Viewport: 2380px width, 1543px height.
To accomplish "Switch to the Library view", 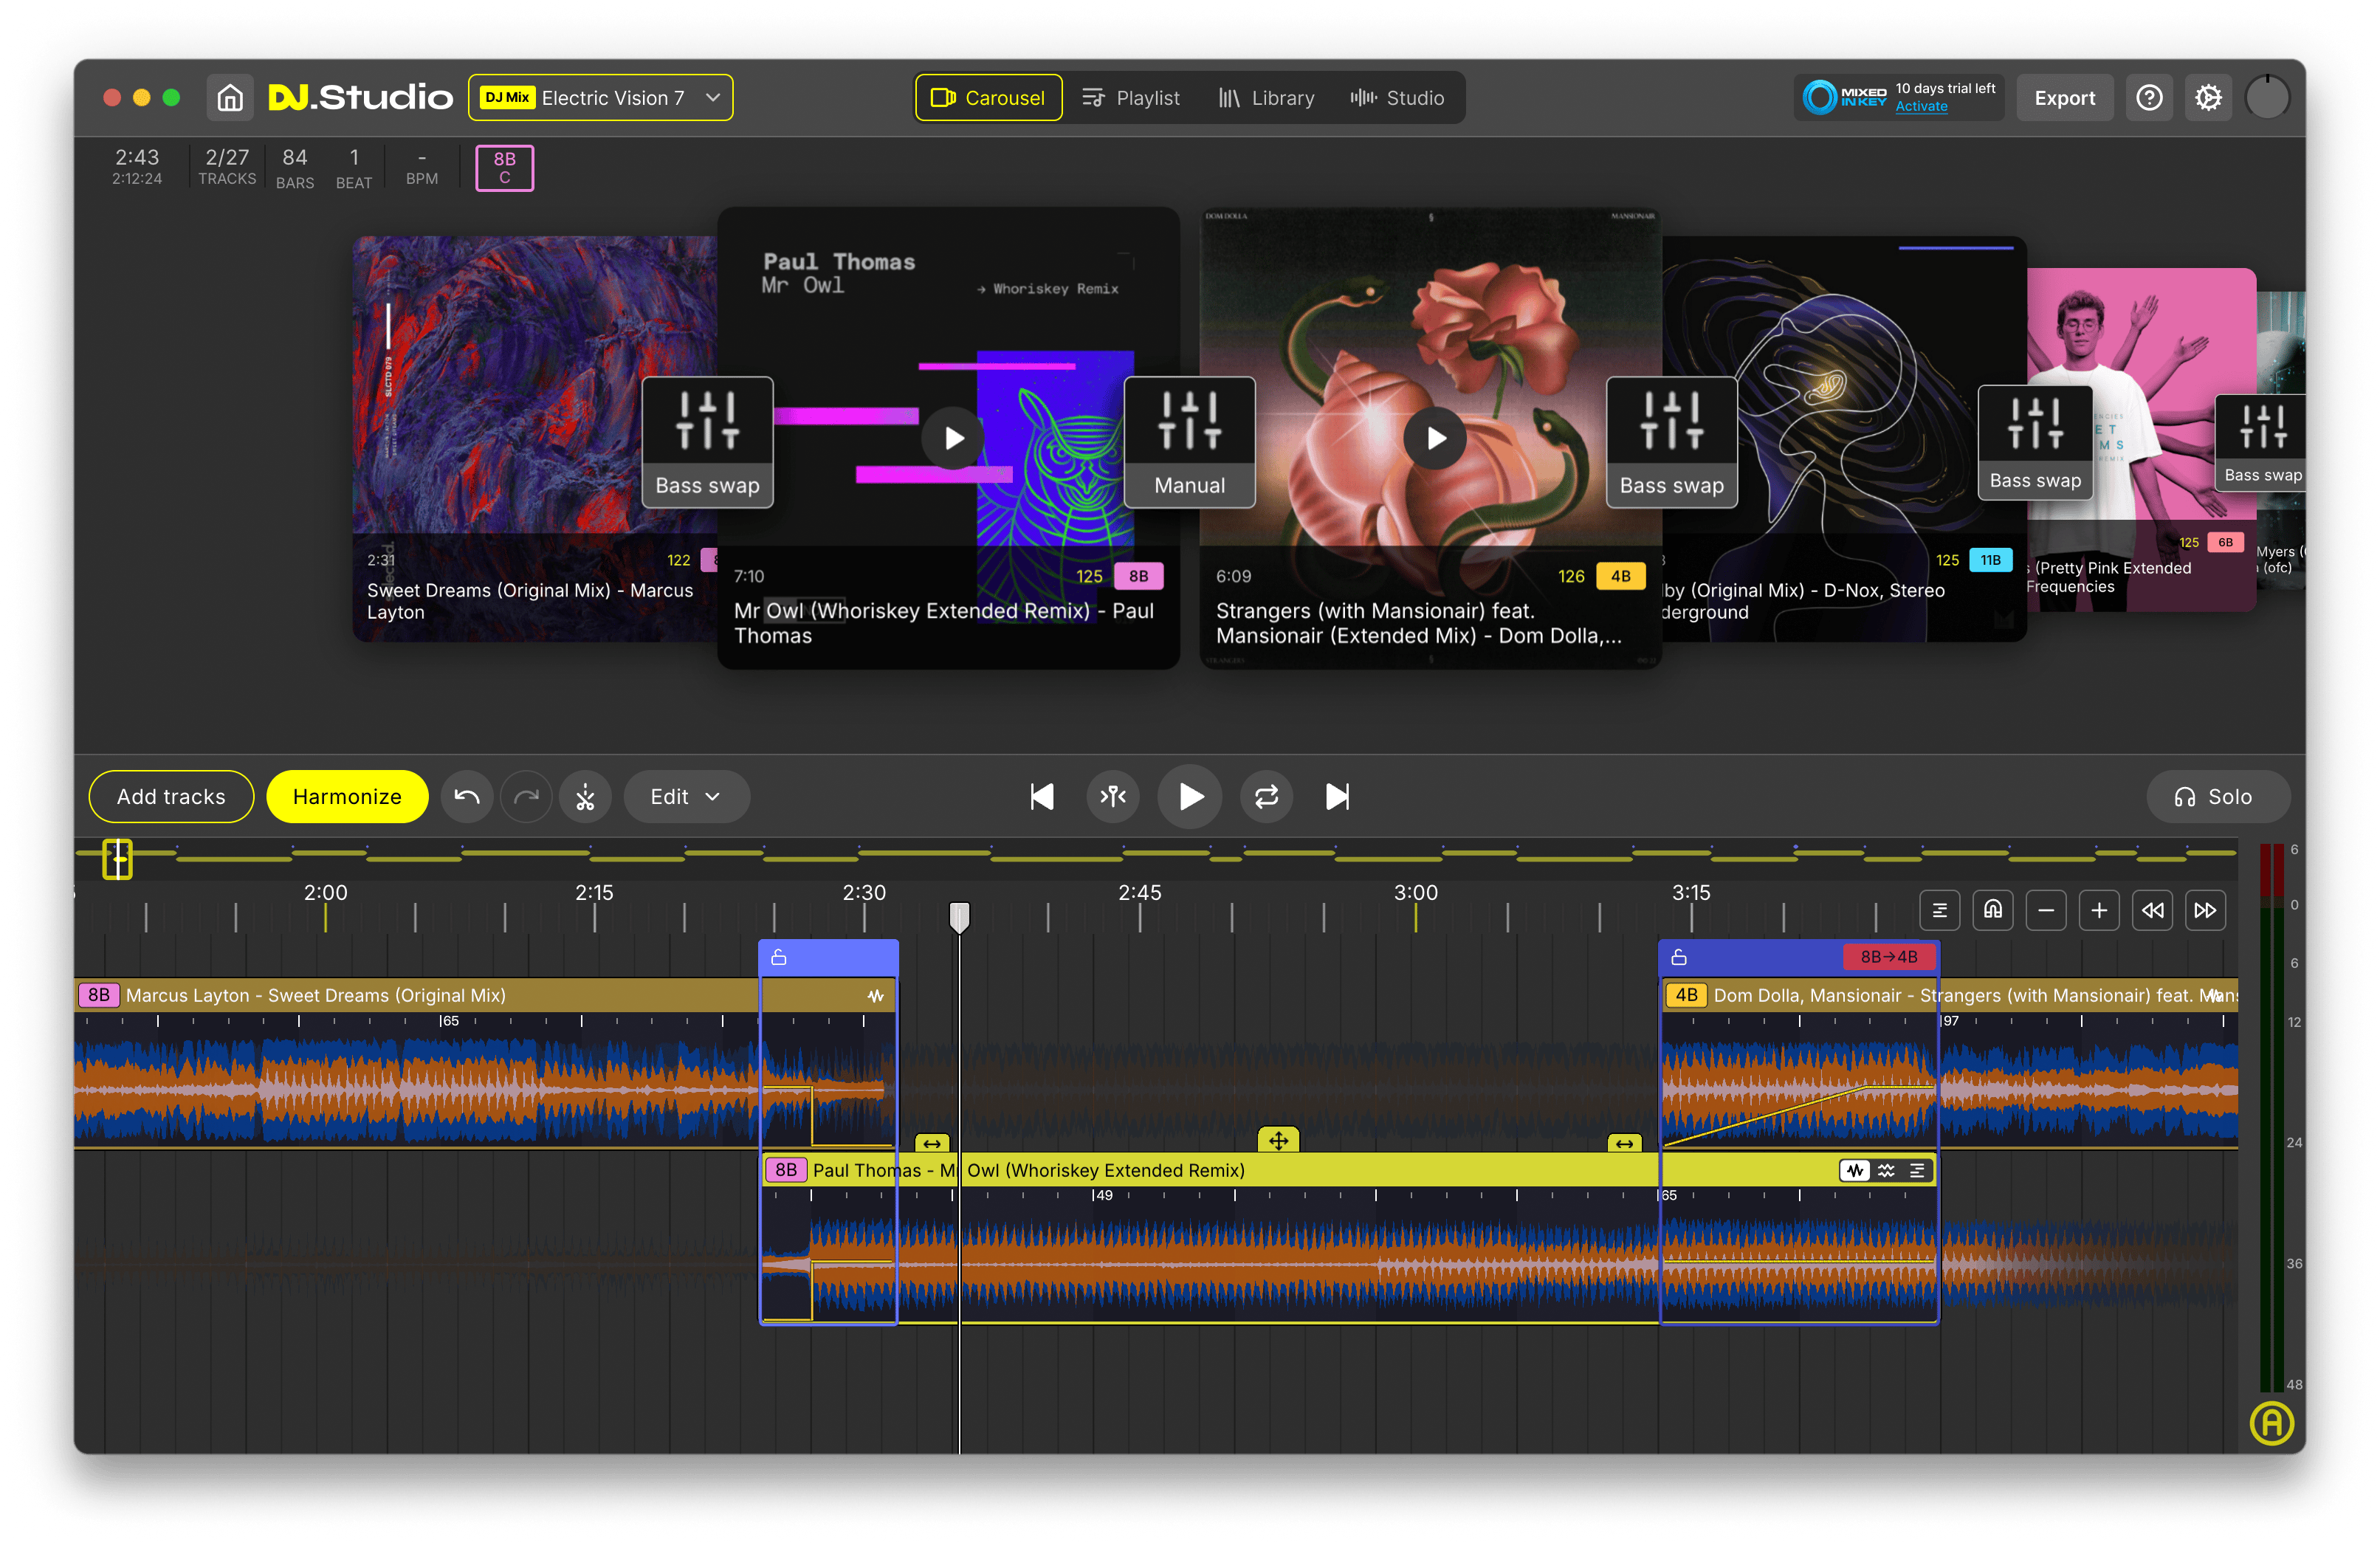I will (1266, 98).
